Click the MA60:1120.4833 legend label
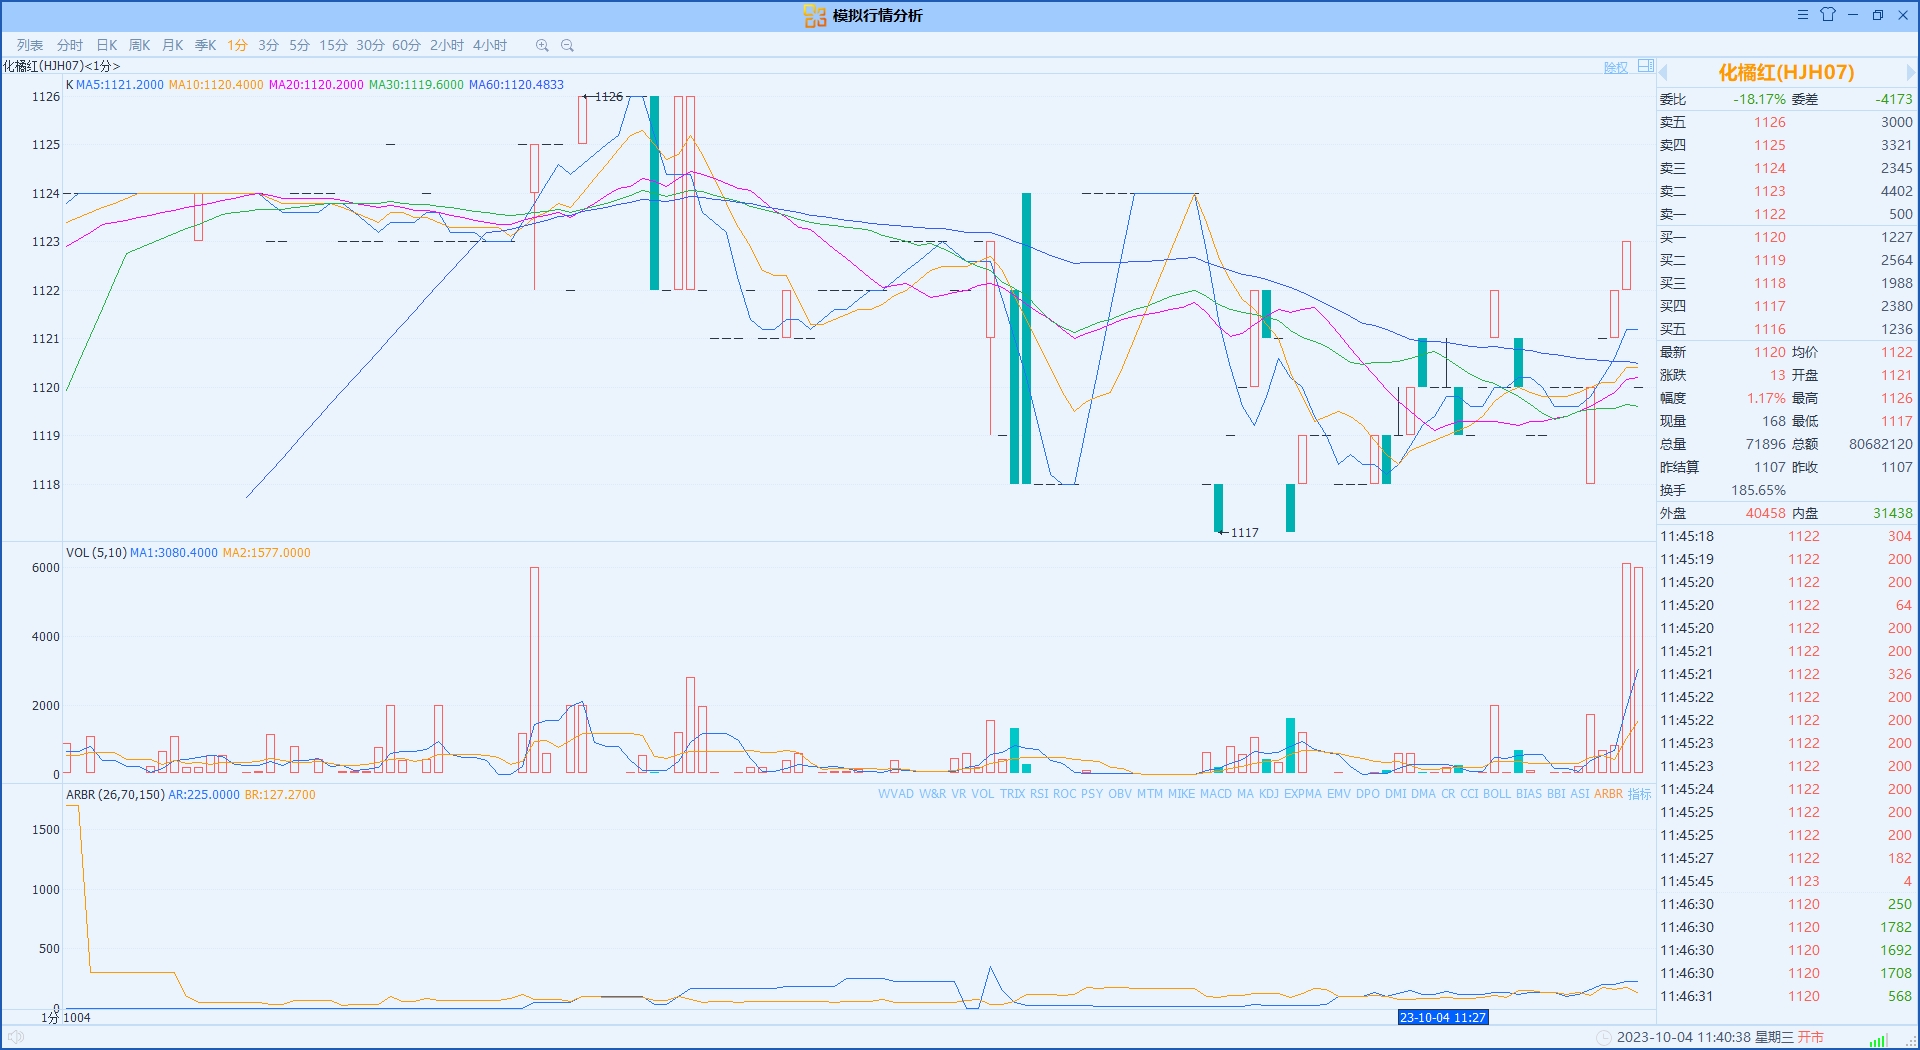 coord(516,85)
